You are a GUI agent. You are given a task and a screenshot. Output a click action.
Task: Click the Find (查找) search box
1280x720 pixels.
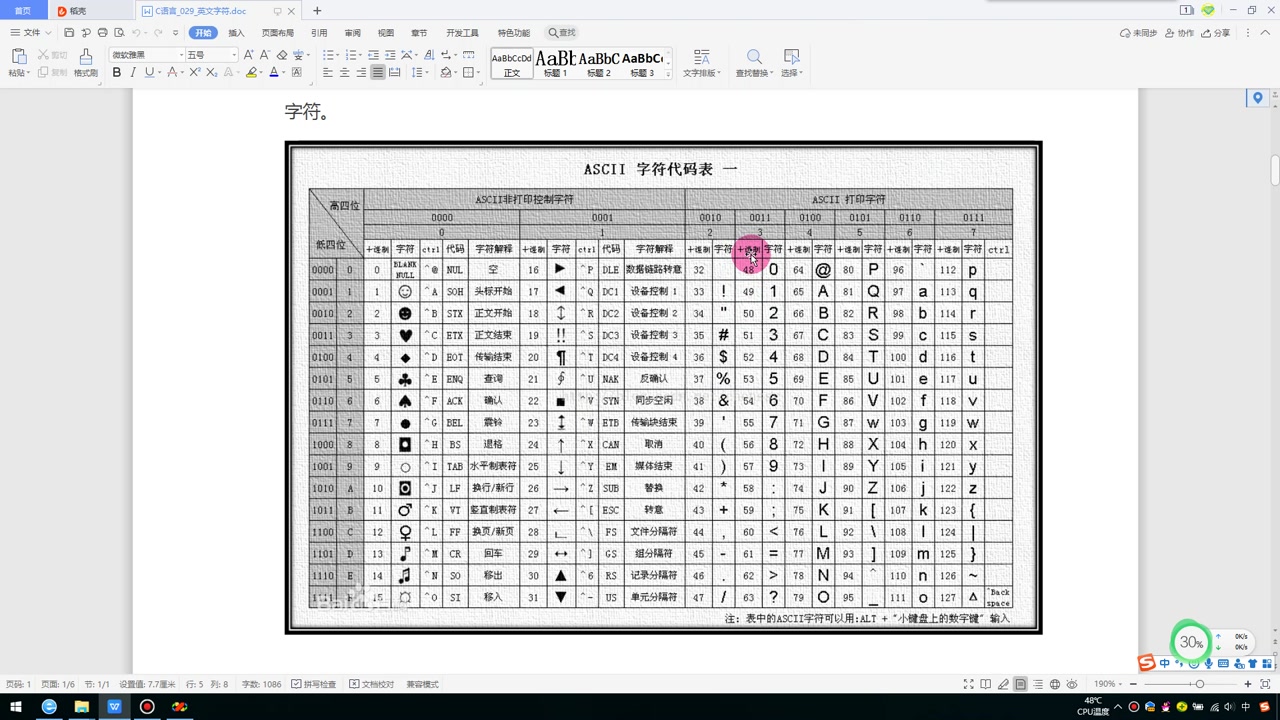tap(562, 33)
